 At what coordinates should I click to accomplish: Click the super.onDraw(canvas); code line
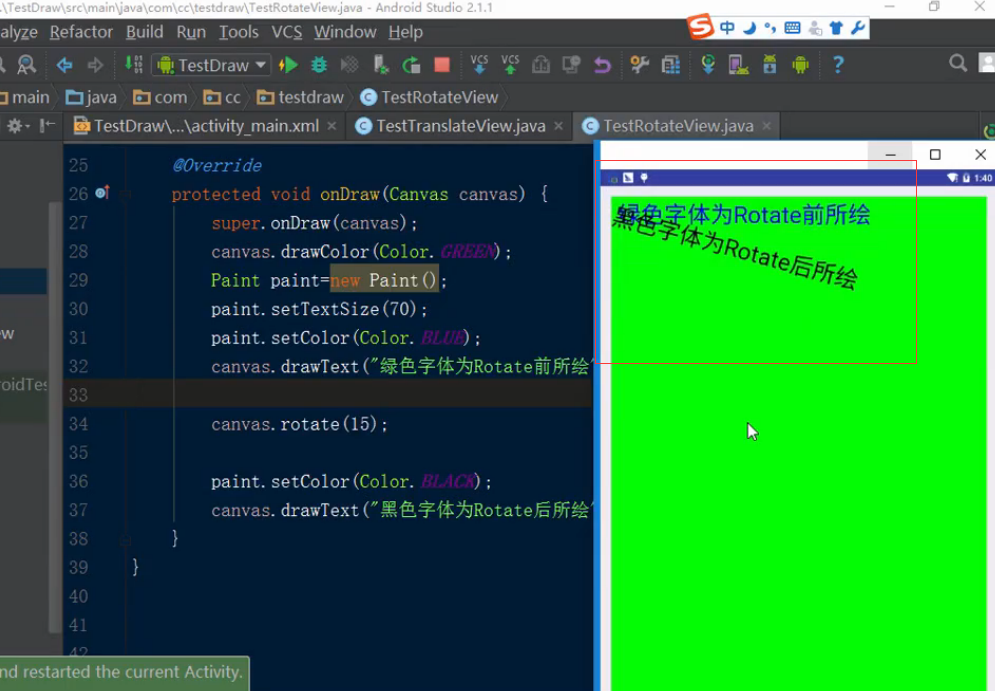[x=314, y=223]
